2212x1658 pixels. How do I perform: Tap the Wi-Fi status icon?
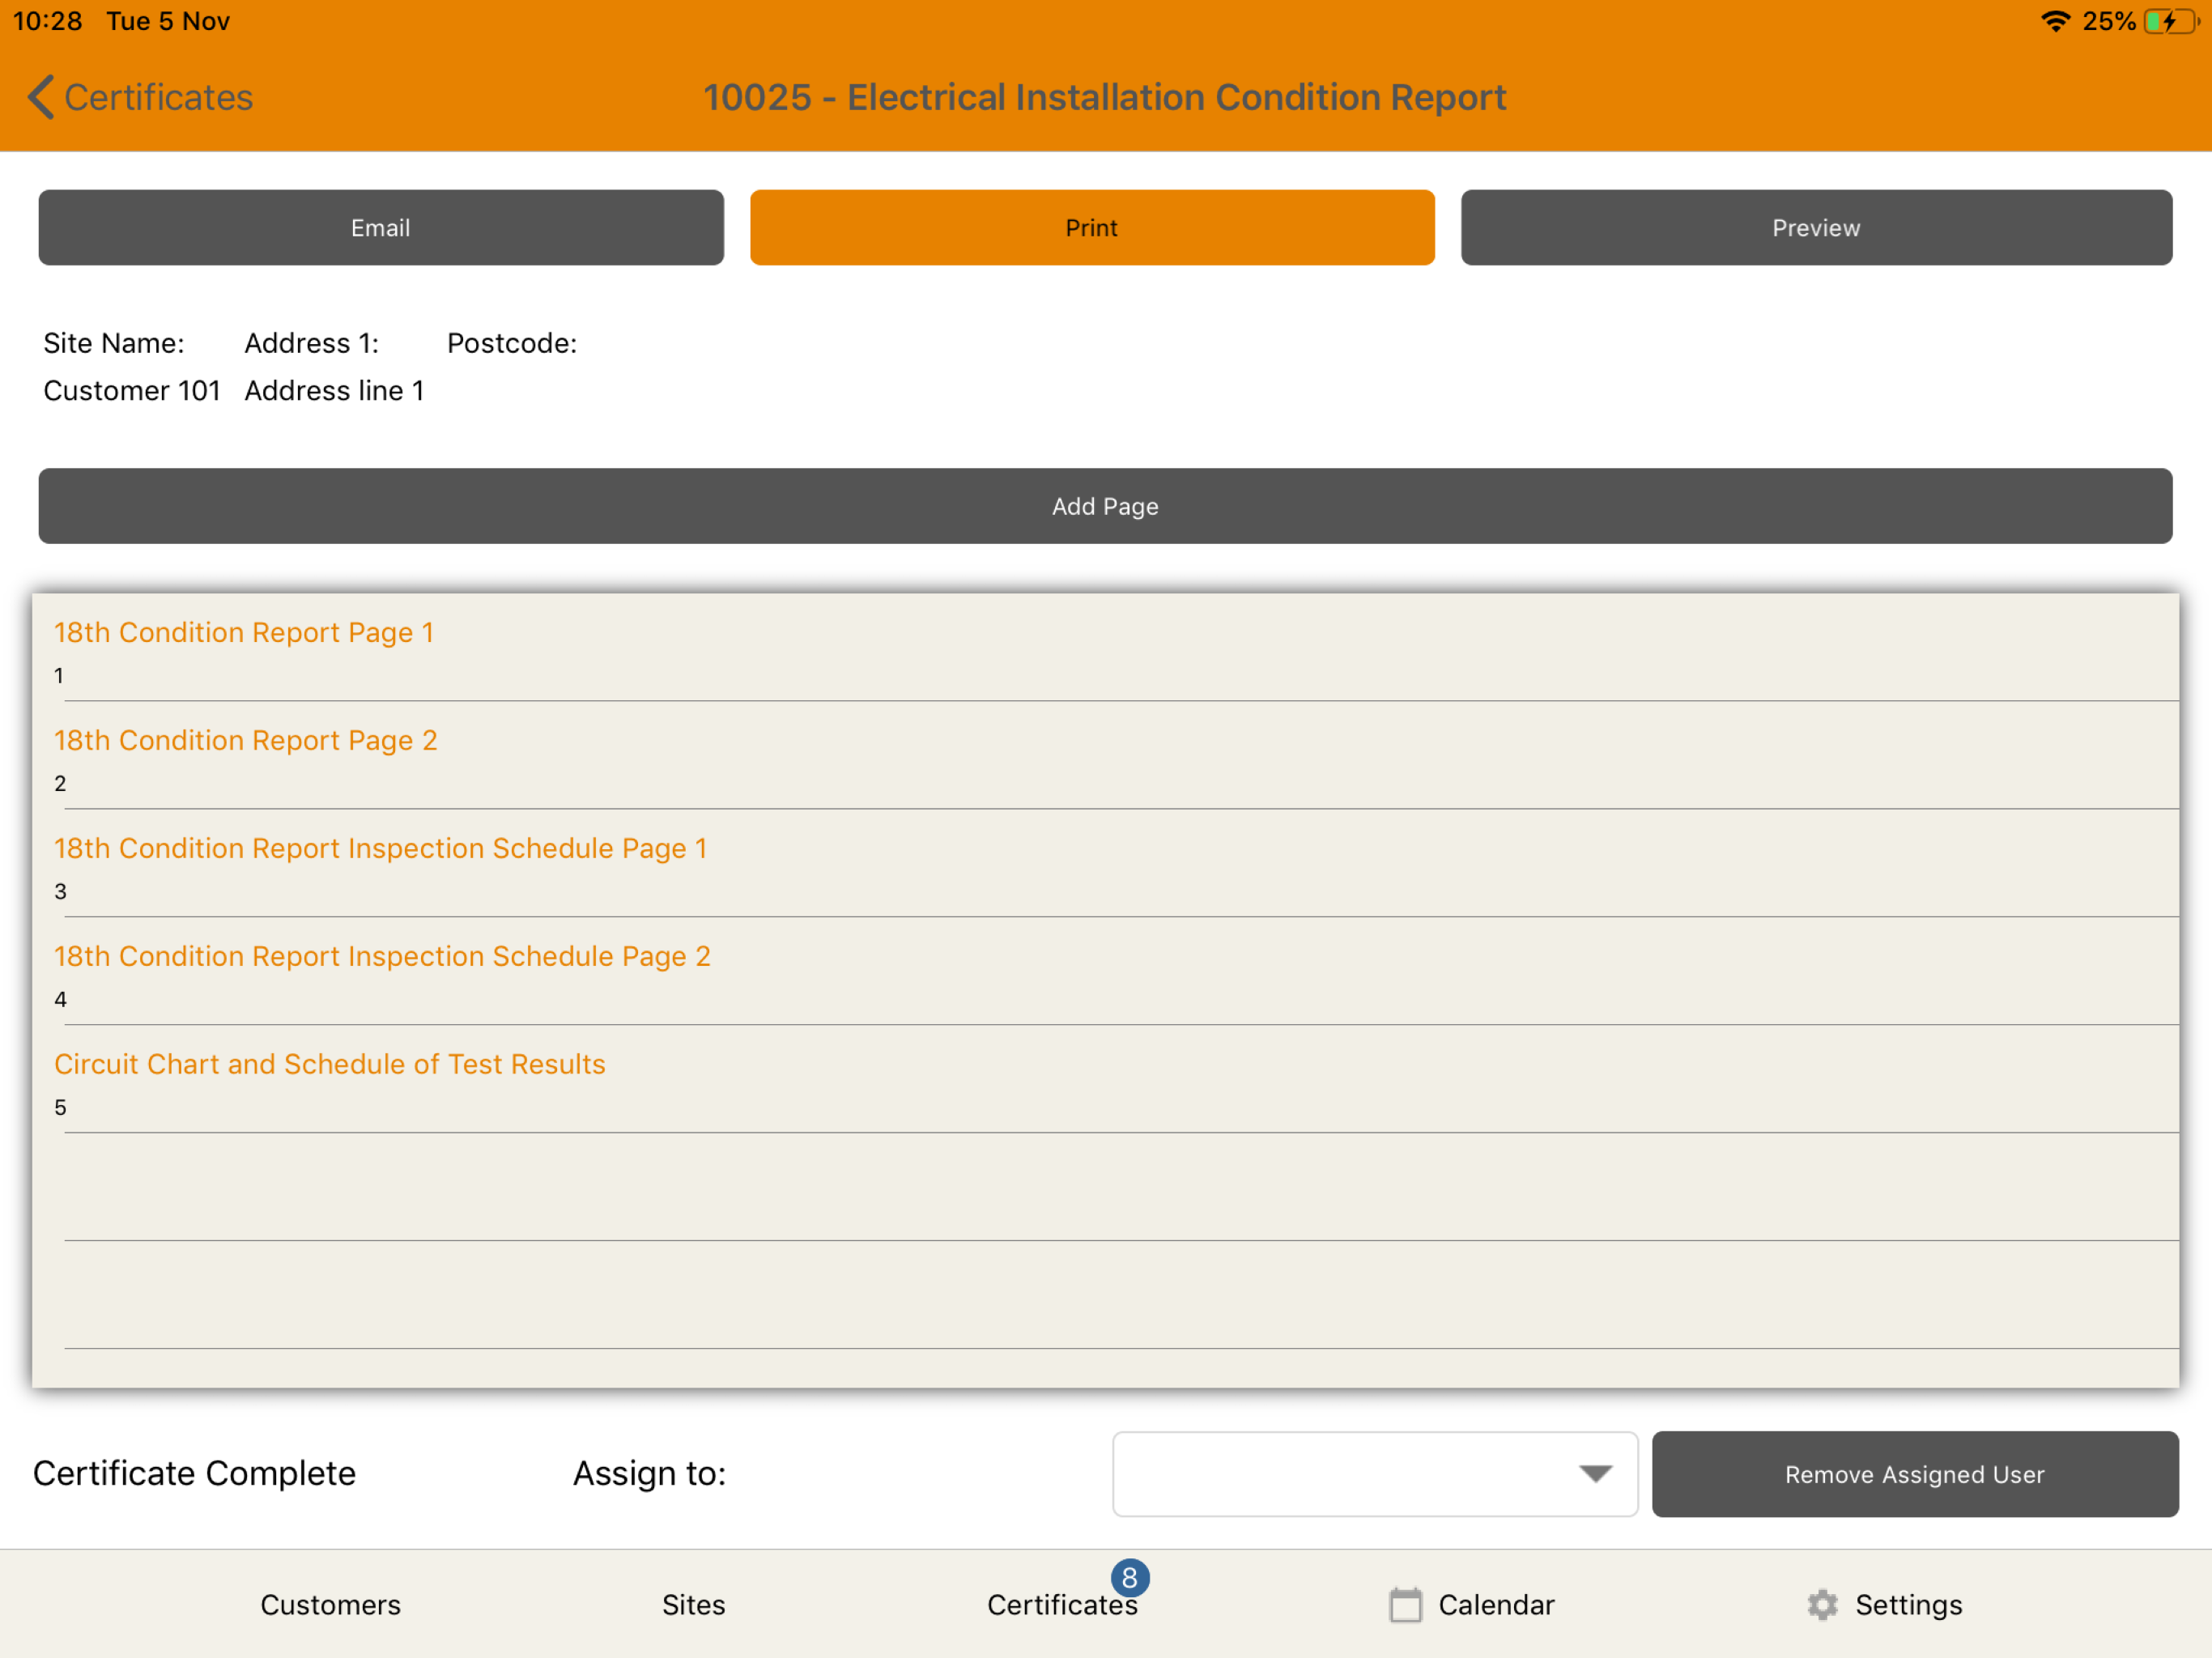pyautogui.click(x=2055, y=21)
